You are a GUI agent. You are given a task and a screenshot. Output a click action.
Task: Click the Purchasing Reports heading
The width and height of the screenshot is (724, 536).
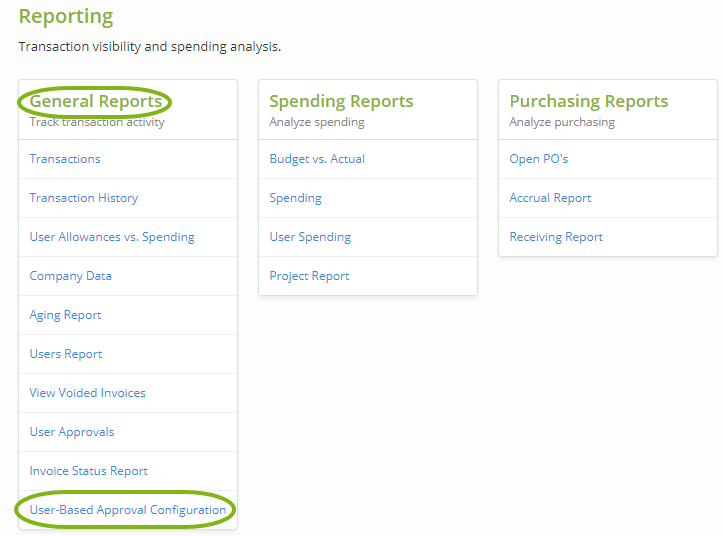pos(589,101)
